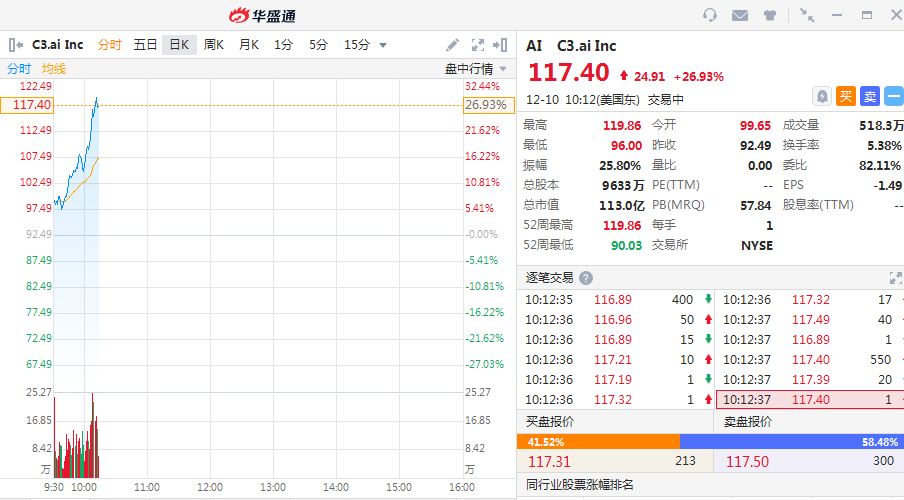Viewport: 904px width, 500px height.
Task: Click the shrink window arrows icon
Action: (x=807, y=15)
